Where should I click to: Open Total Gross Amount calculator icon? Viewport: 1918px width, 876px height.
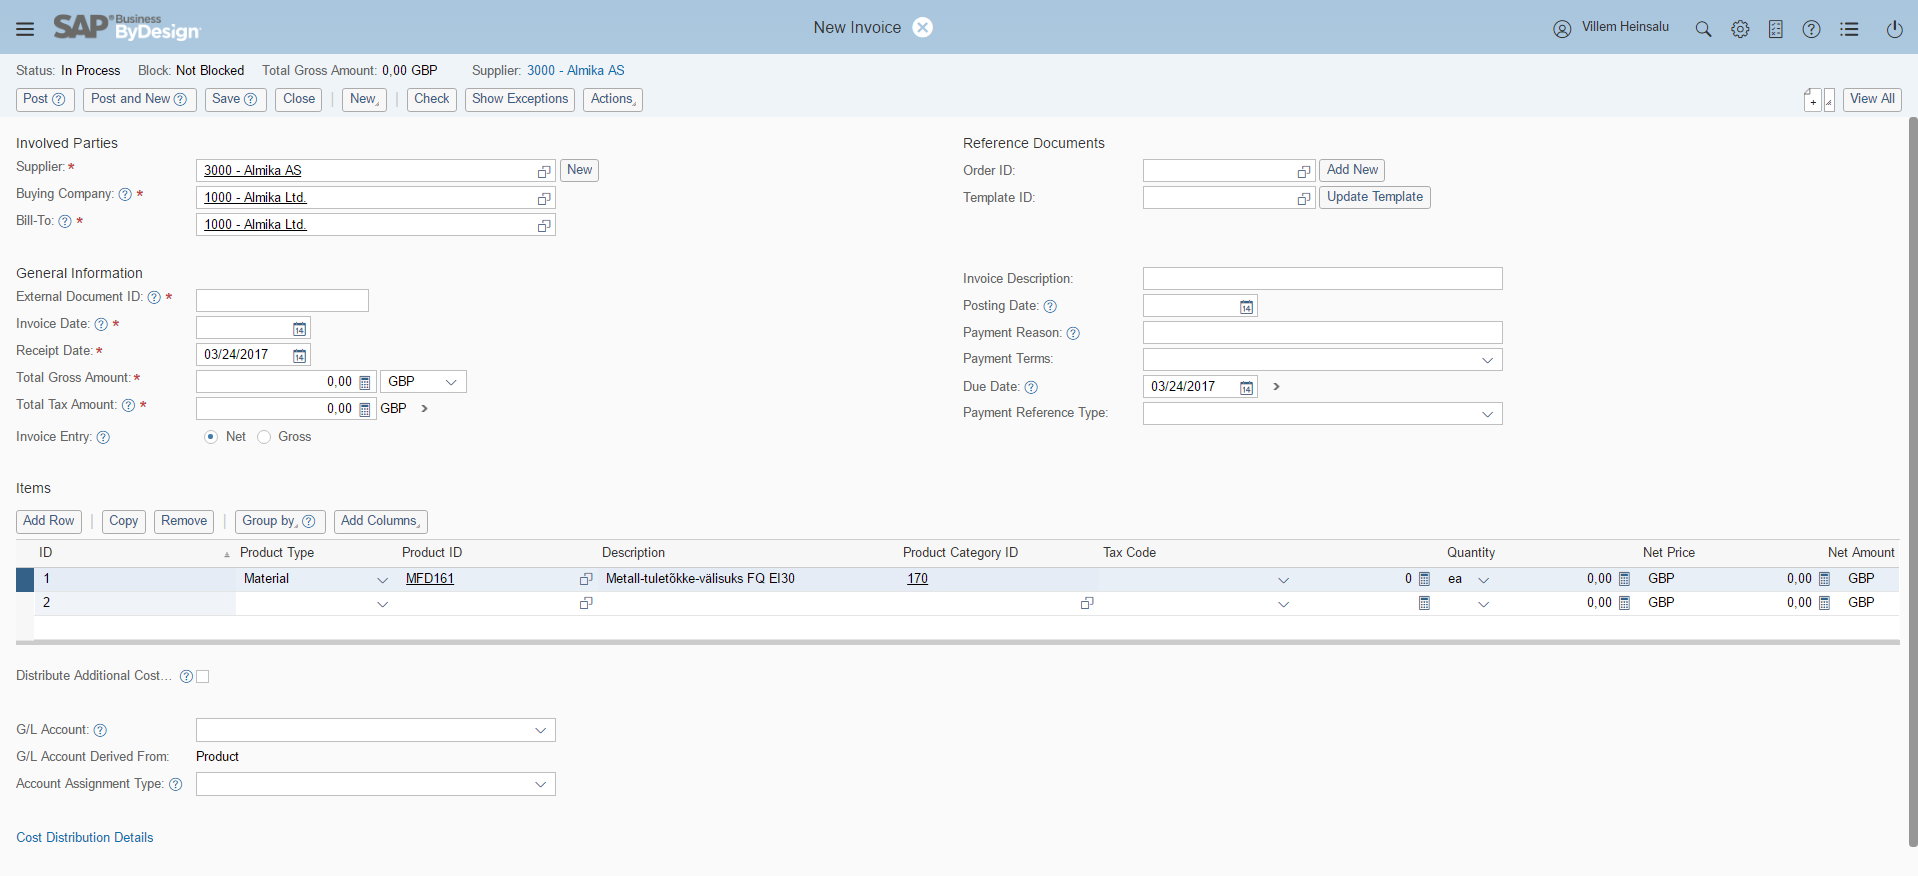365,382
